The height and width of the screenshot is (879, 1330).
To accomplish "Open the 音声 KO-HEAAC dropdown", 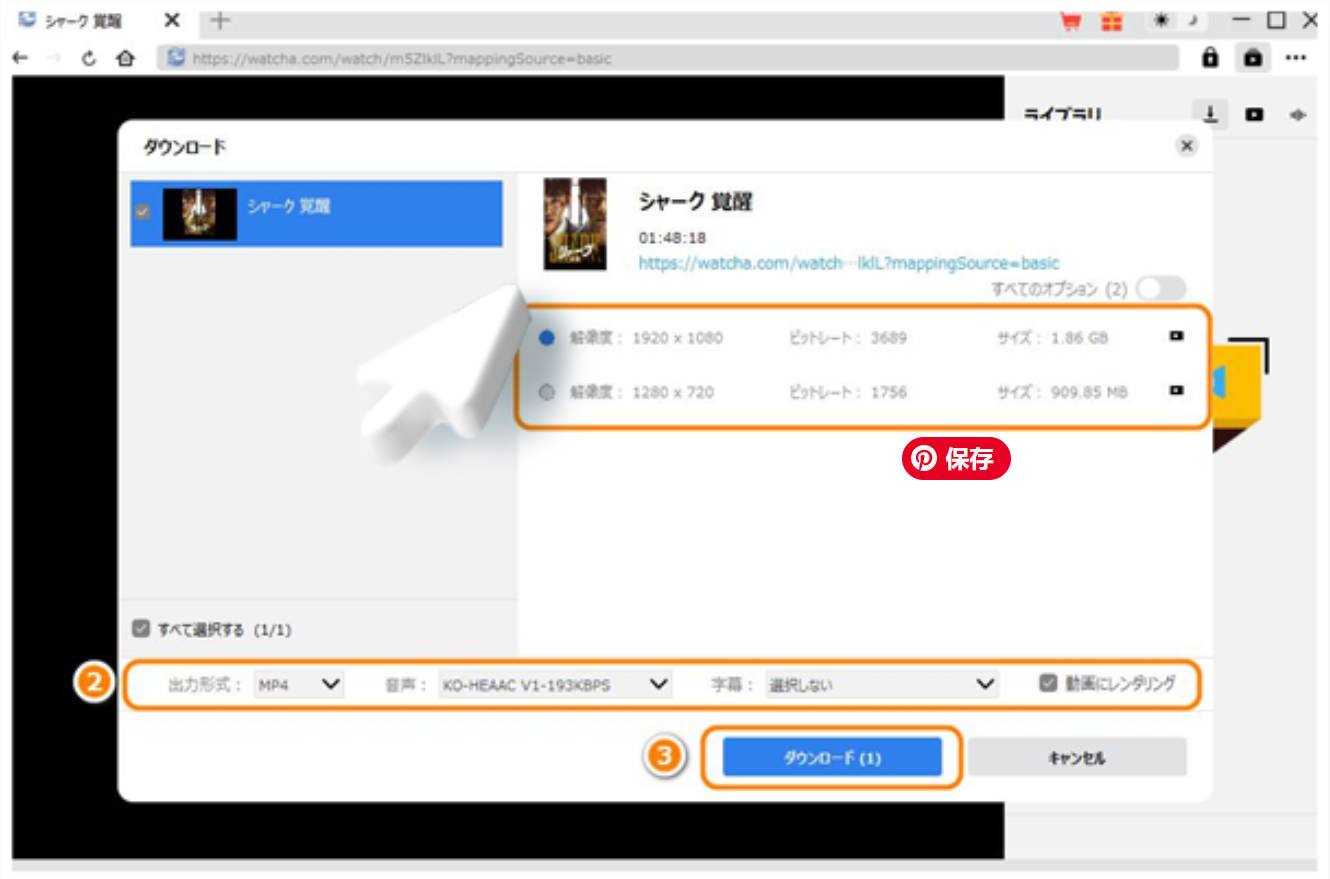I will tap(554, 685).
